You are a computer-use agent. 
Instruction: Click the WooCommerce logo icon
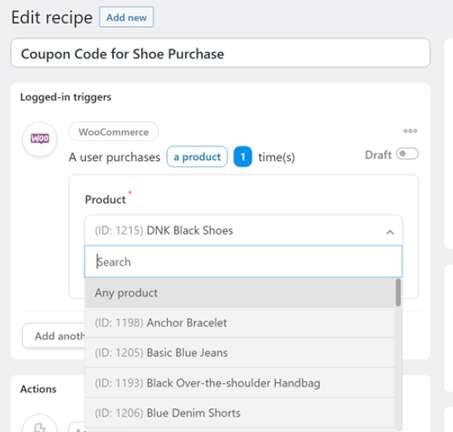[x=40, y=138]
